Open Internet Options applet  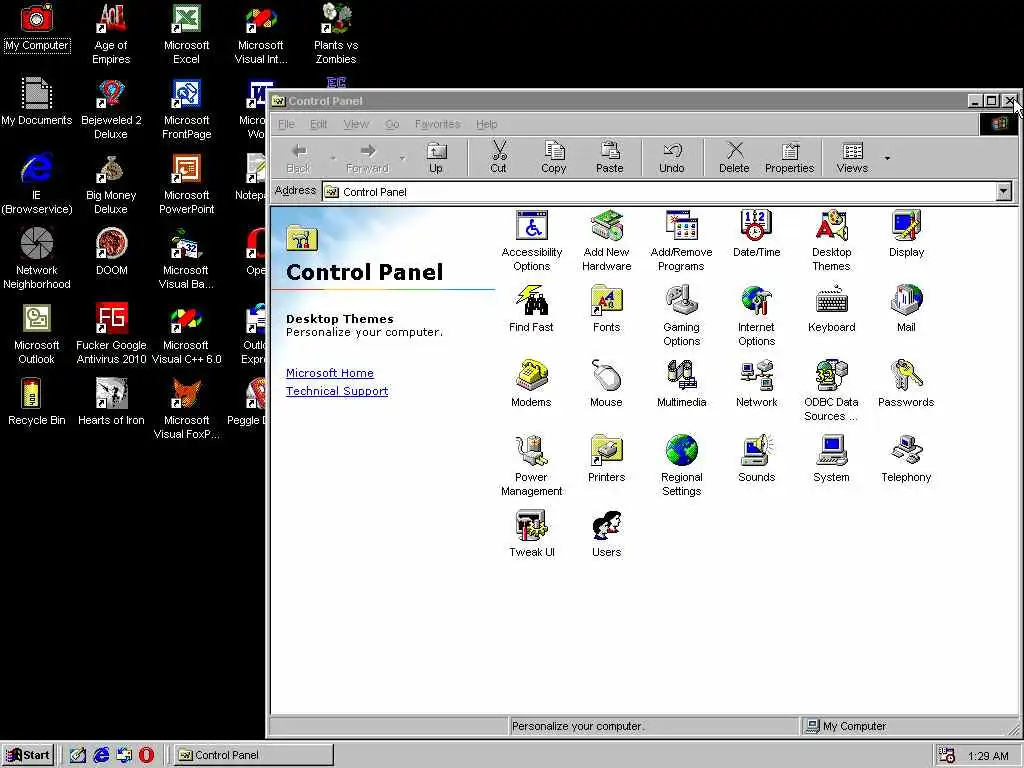pyautogui.click(x=756, y=315)
